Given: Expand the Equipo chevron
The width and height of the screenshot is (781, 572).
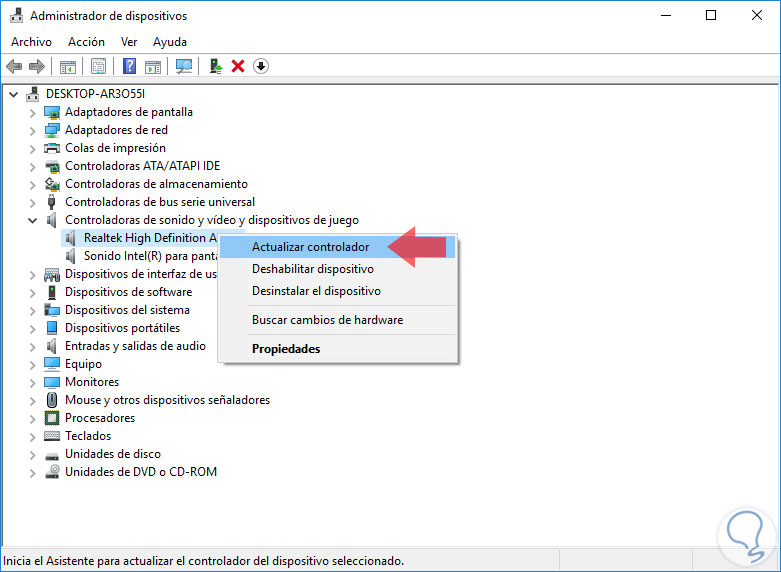Looking at the screenshot, I should click(32, 364).
